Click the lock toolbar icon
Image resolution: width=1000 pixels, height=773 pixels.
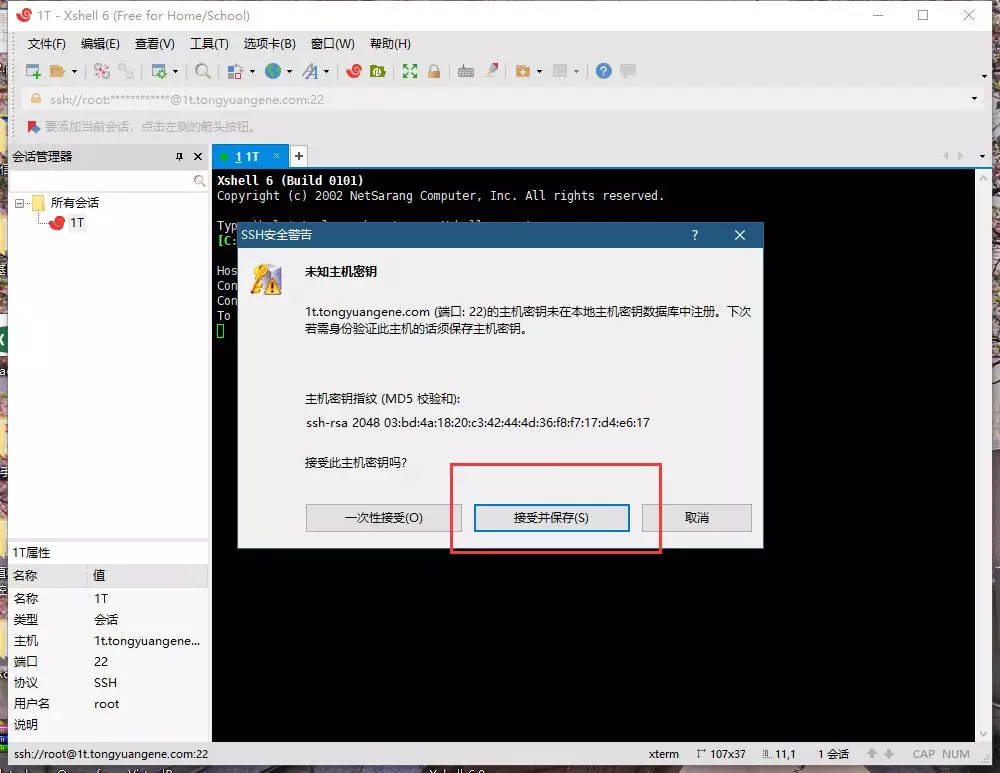pos(435,70)
